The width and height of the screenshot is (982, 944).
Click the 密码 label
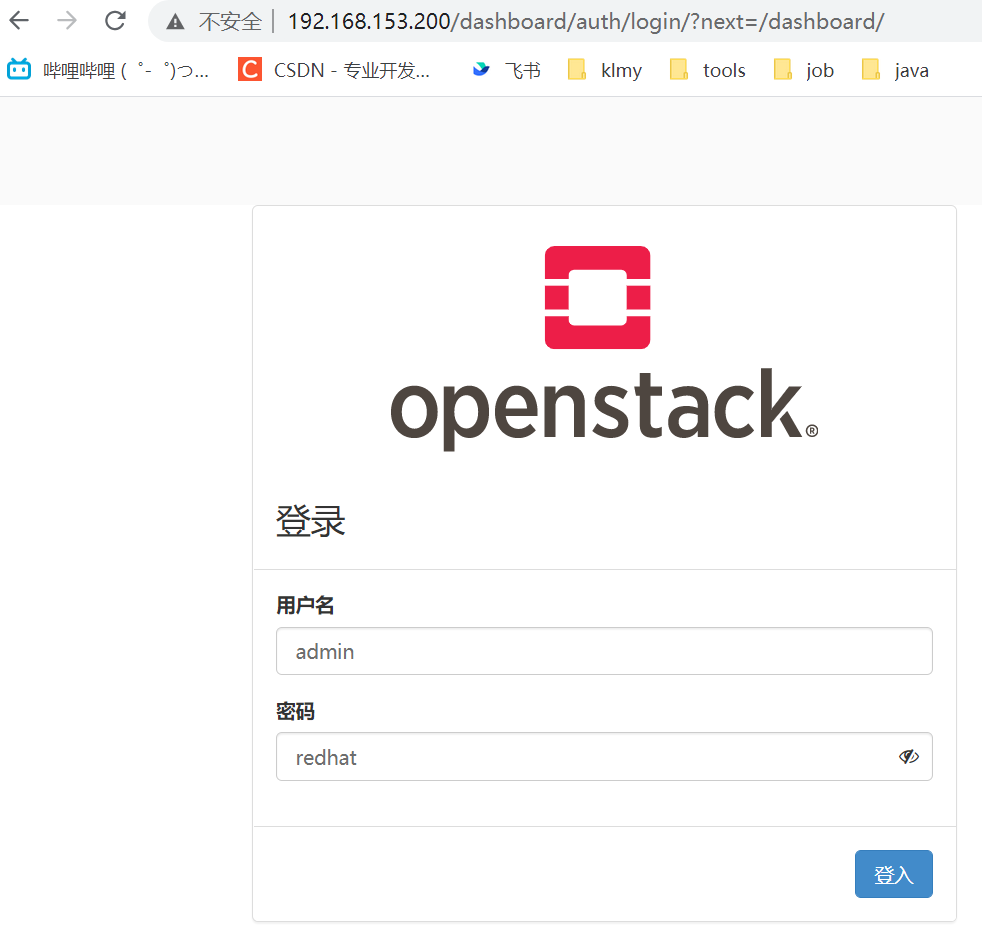tap(296, 711)
